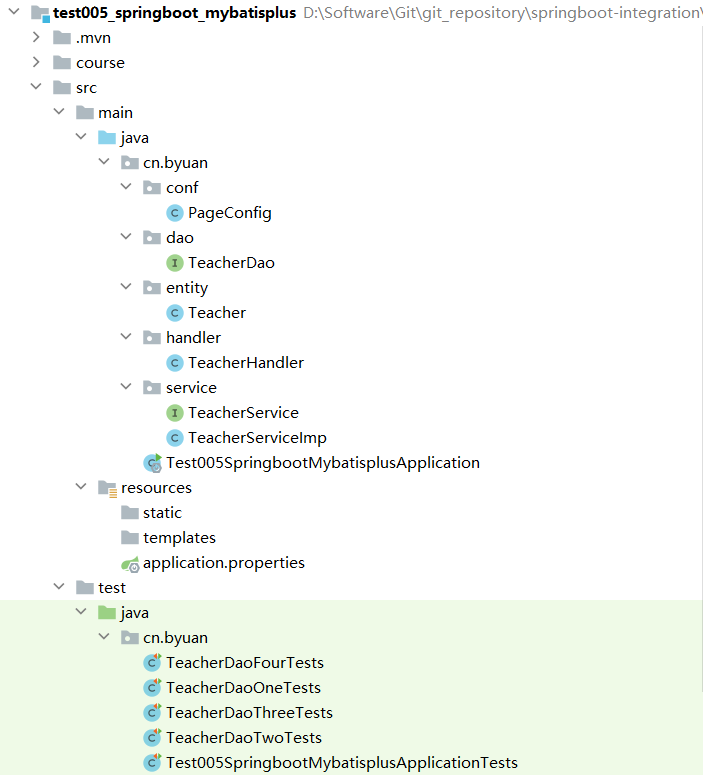Click the TeacherDaoTwoTests test class icon
Image resolution: width=703 pixels, height=775 pixels.
(x=152, y=737)
